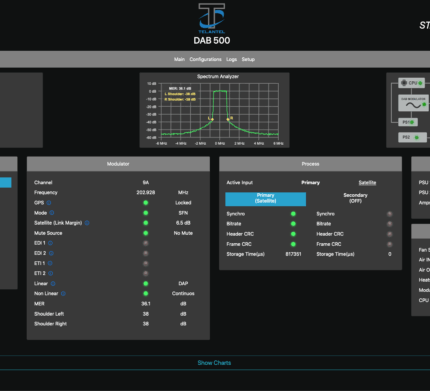Expand the Show Charts section

pos(214,363)
